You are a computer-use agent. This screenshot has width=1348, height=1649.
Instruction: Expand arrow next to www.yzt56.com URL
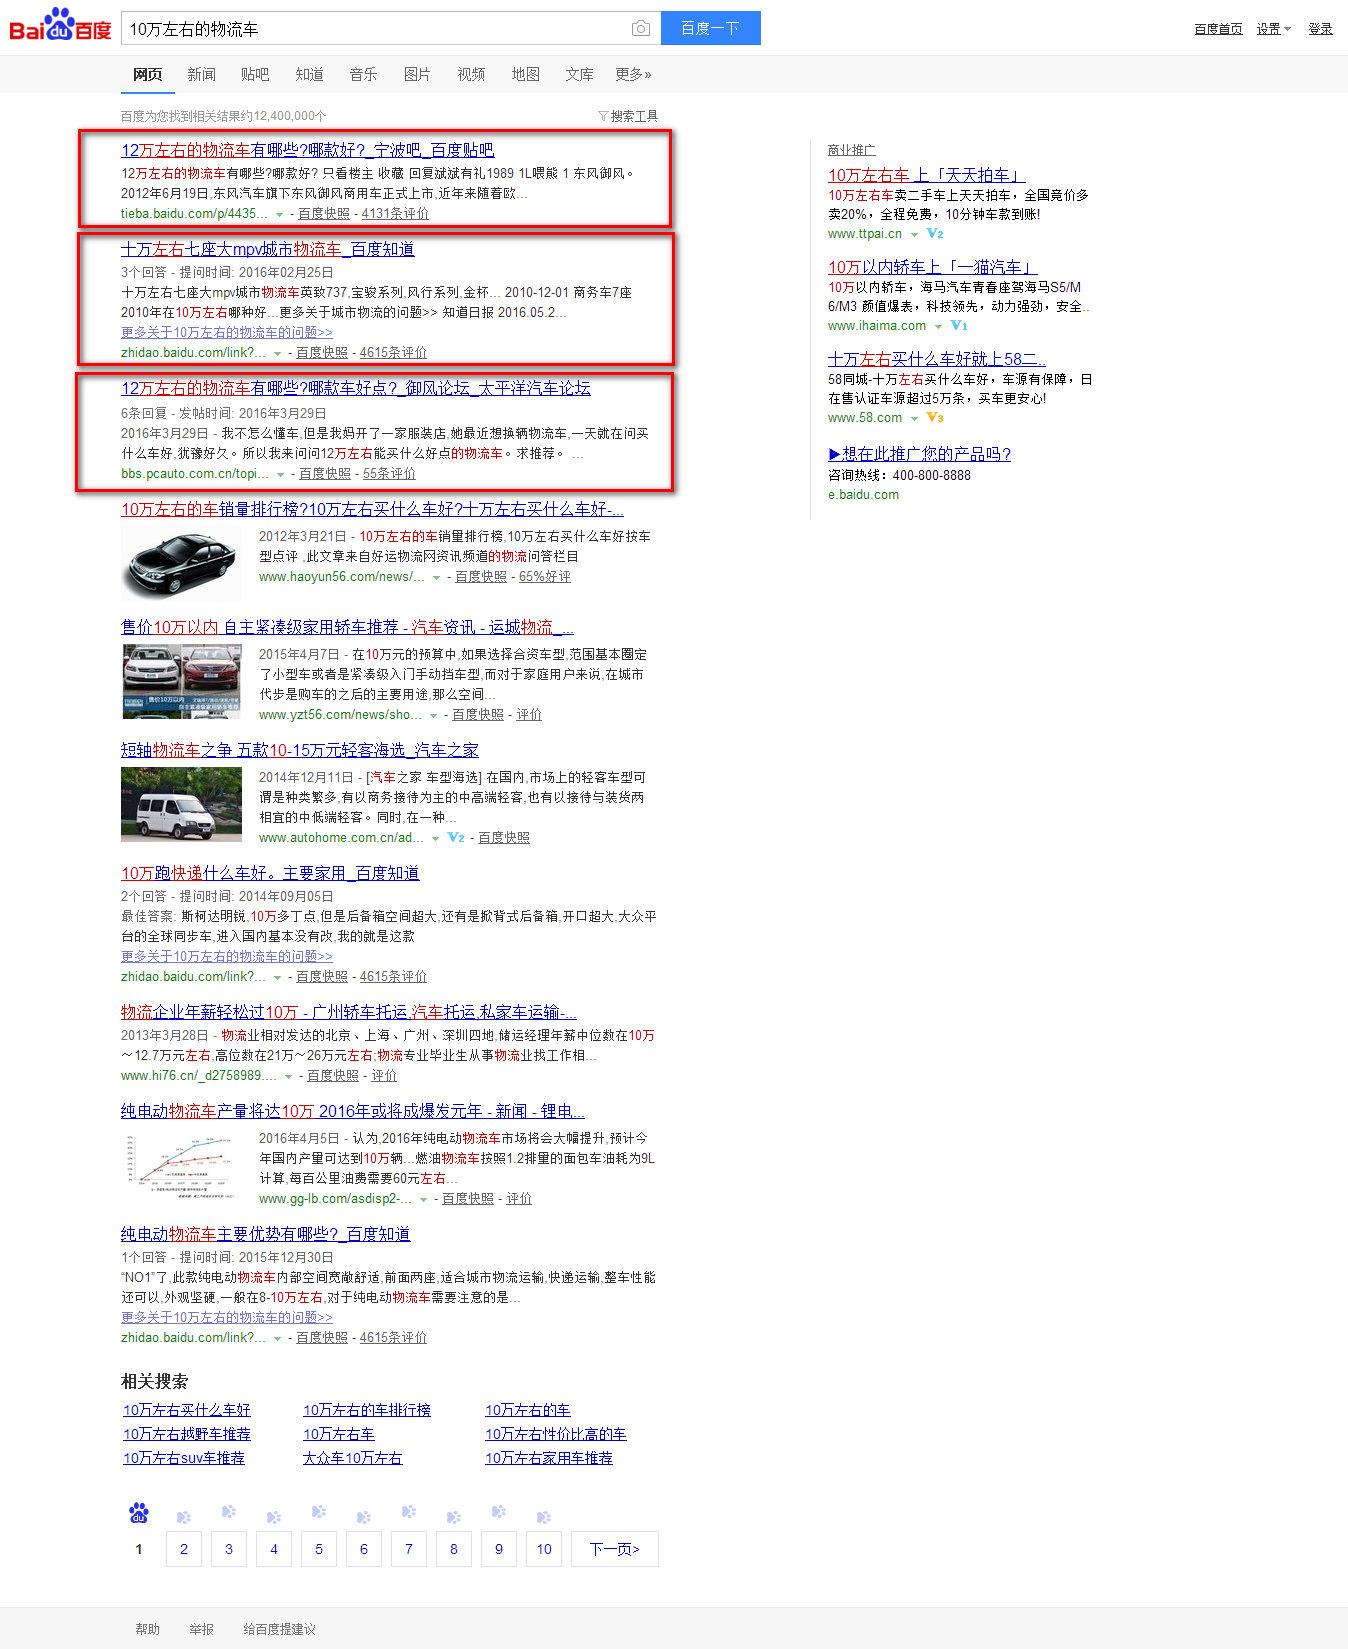click(x=433, y=715)
